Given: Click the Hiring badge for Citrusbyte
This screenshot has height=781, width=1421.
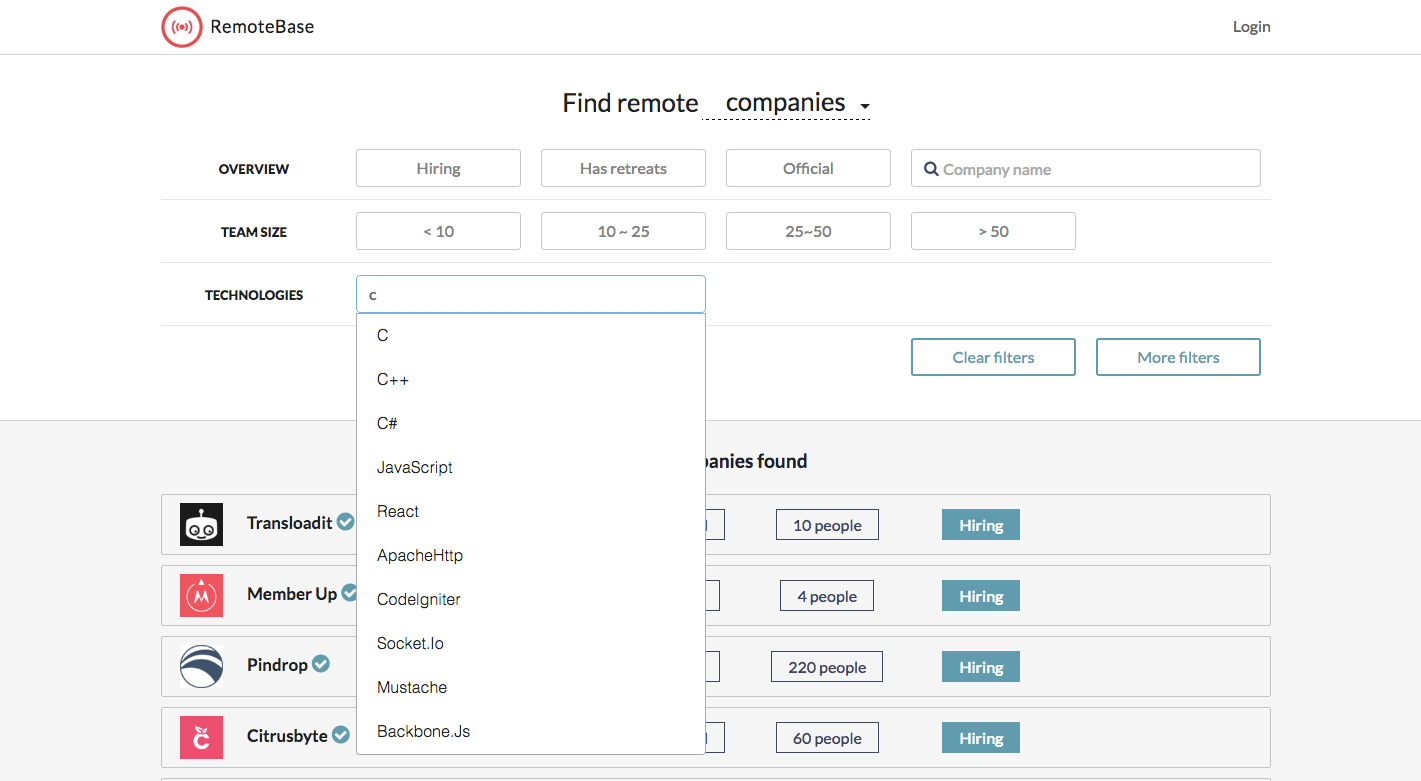Looking at the screenshot, I should click(x=981, y=738).
